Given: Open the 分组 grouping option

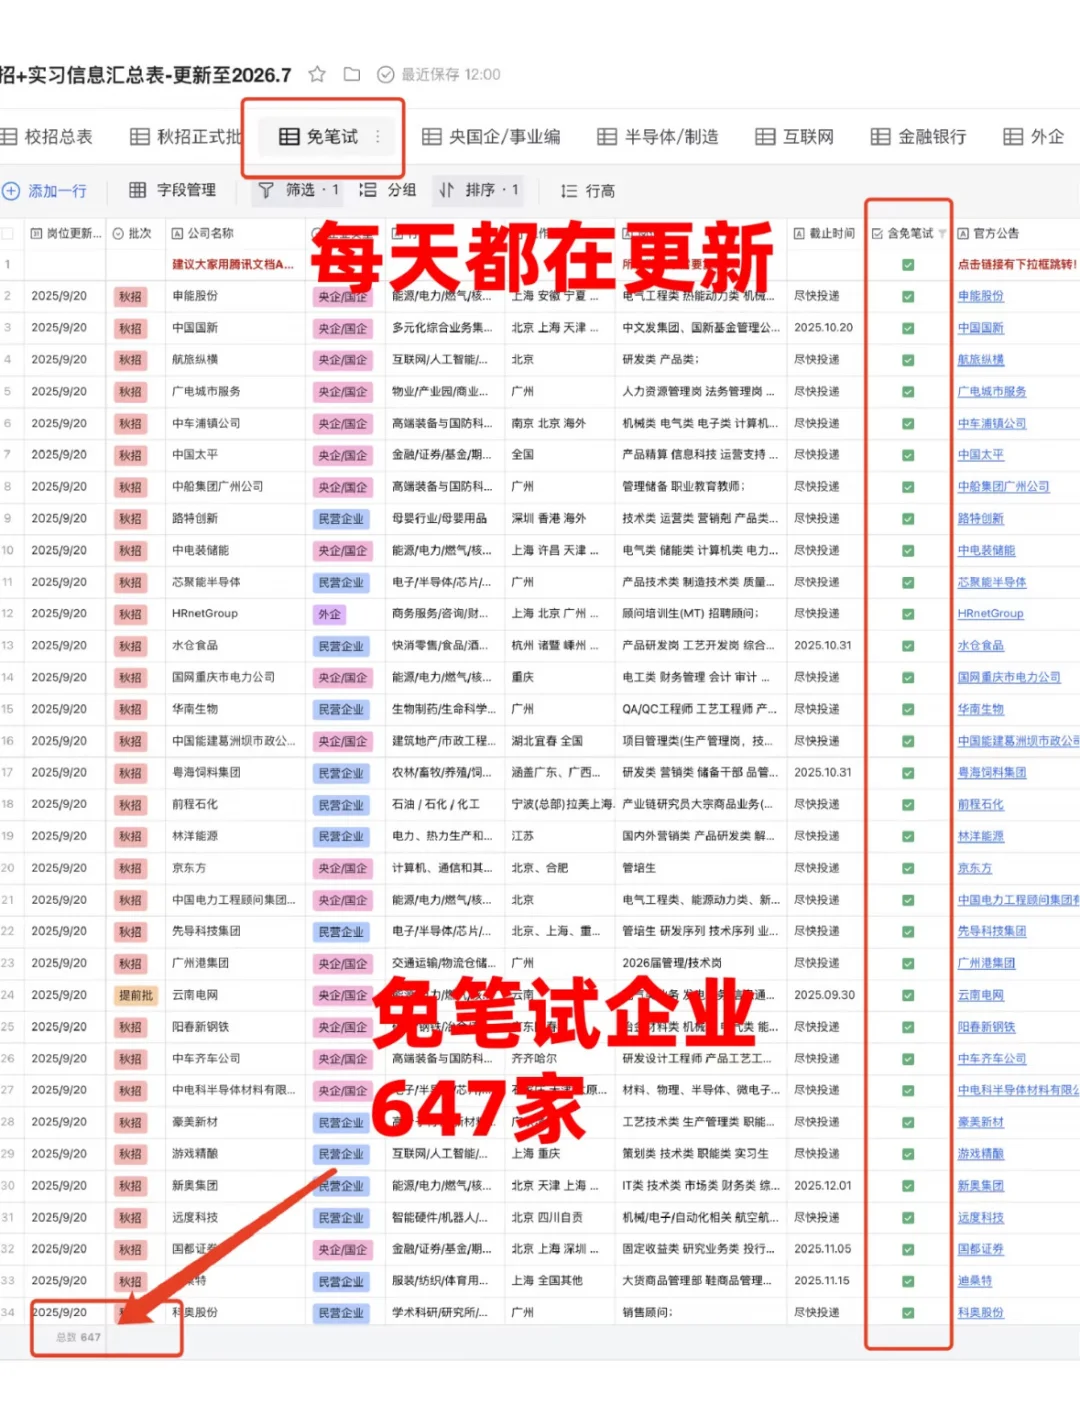Looking at the screenshot, I should pyautogui.click(x=388, y=190).
